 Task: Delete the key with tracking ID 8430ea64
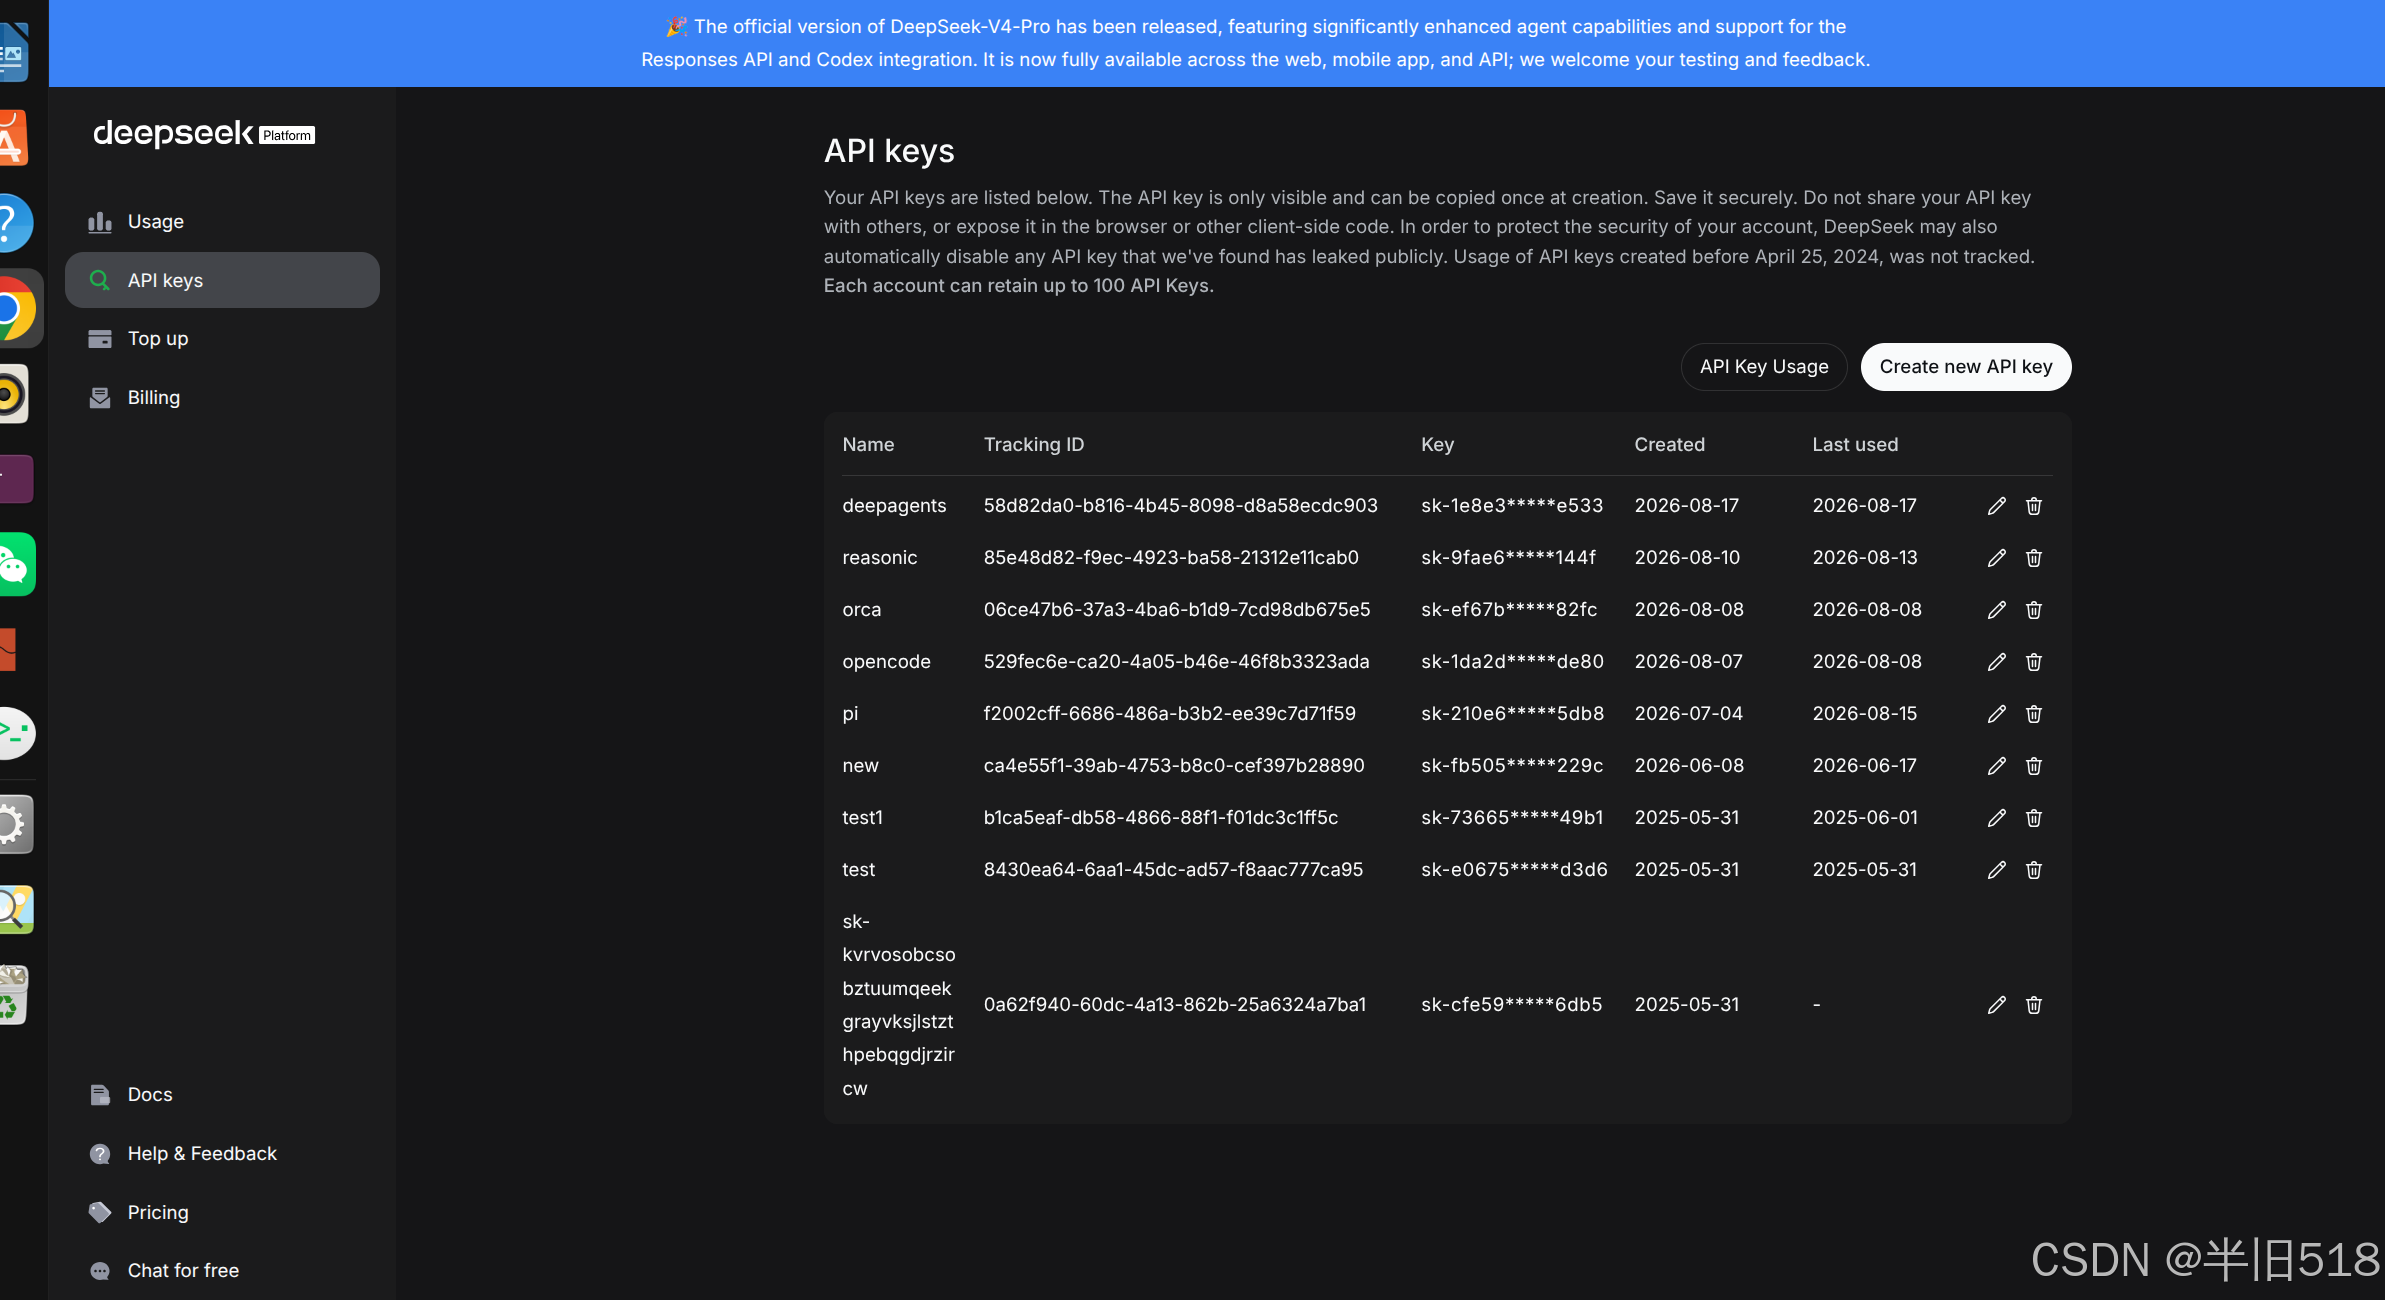(x=2033, y=870)
